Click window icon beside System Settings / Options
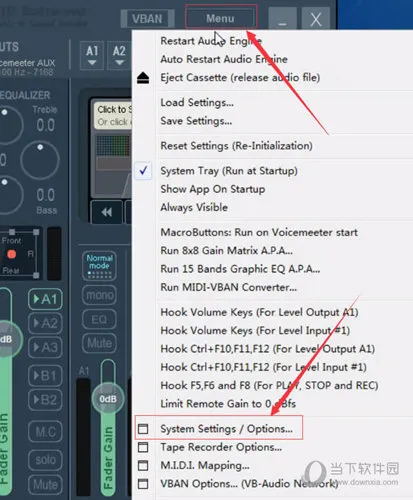The image size is (413, 500). click(x=143, y=429)
